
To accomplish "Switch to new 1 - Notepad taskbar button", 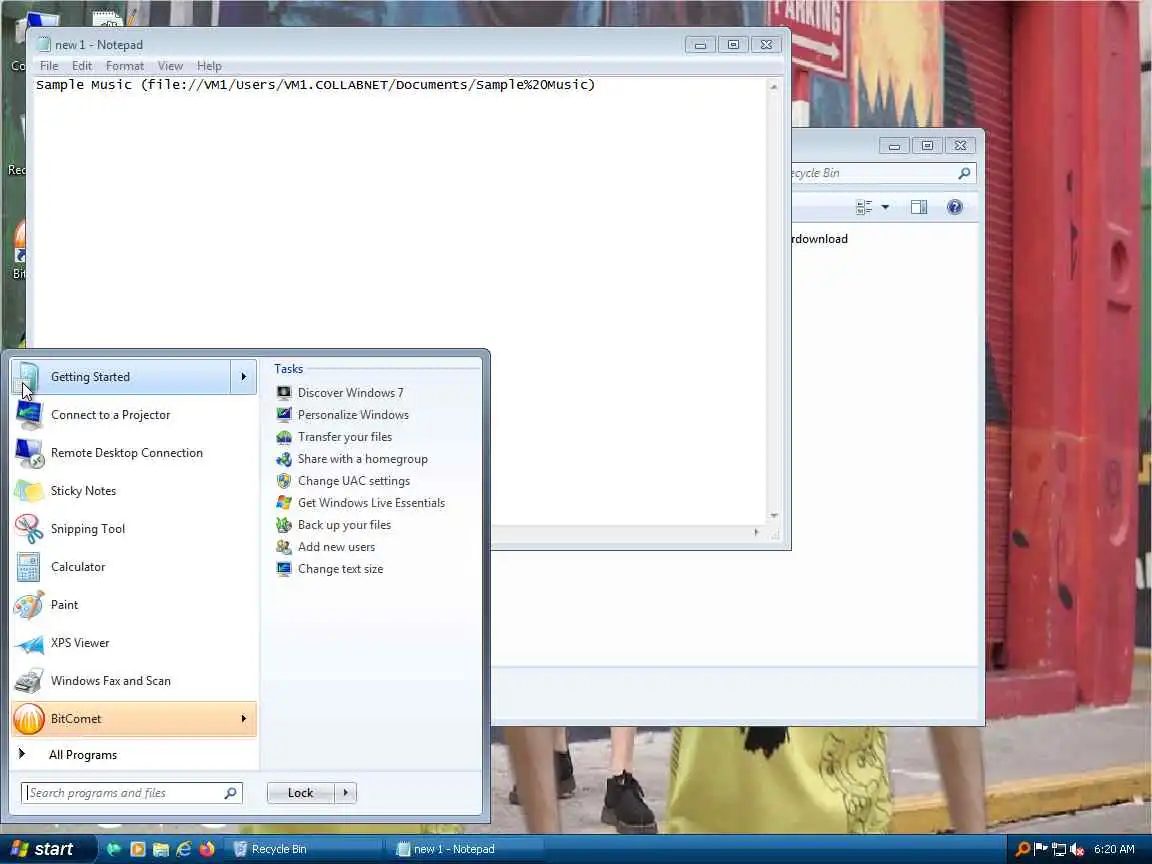I will point(464,849).
